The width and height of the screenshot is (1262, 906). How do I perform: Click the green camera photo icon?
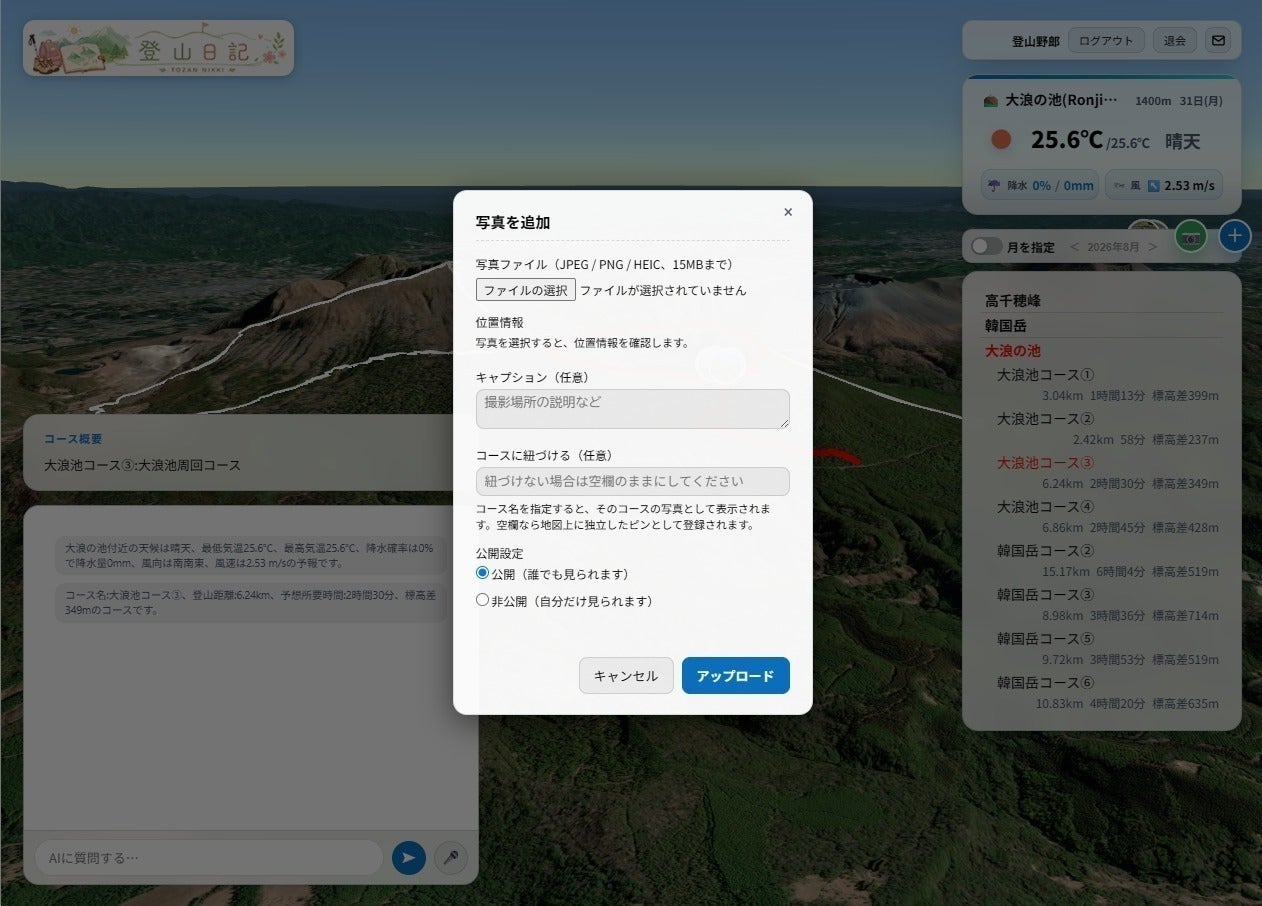1190,237
